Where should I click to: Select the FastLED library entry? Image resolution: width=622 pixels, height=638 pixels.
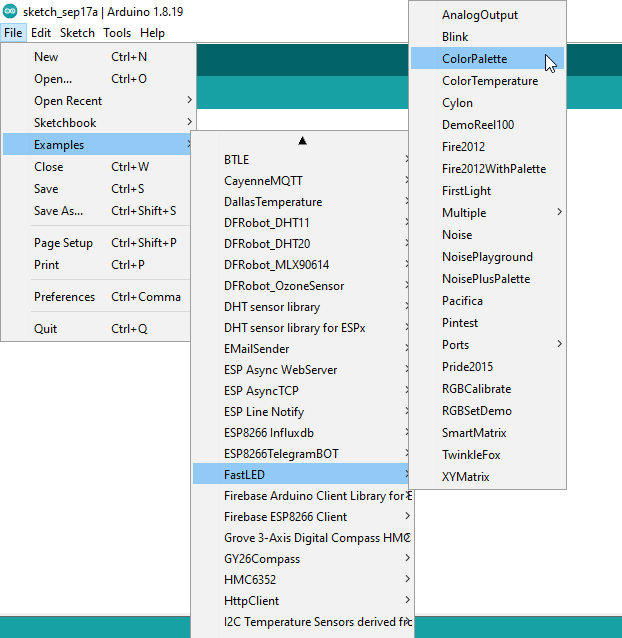pyautogui.click(x=302, y=475)
